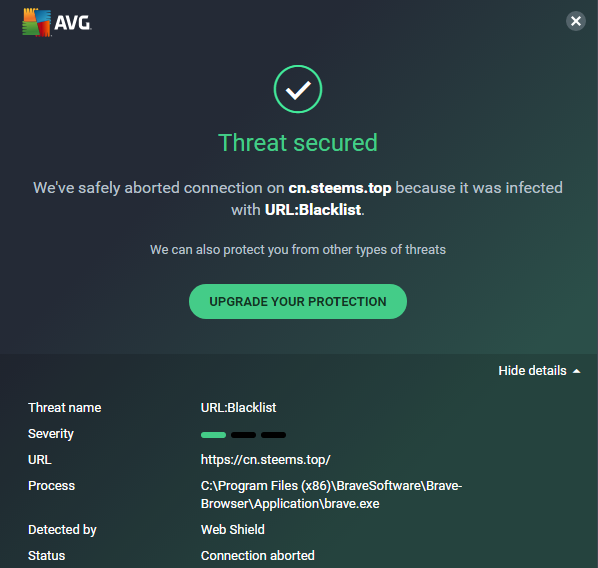Click the bold cn.steems.top domain text
The height and width of the screenshot is (568, 598).
pos(340,188)
